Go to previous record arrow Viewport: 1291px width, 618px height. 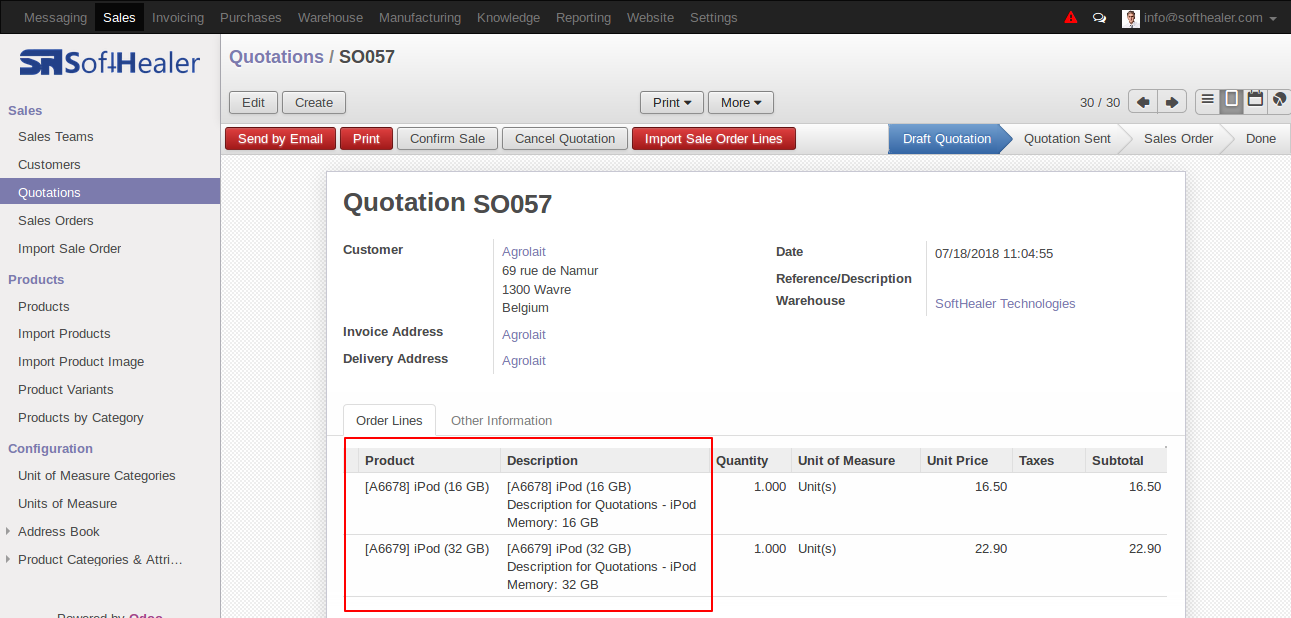pos(1143,102)
